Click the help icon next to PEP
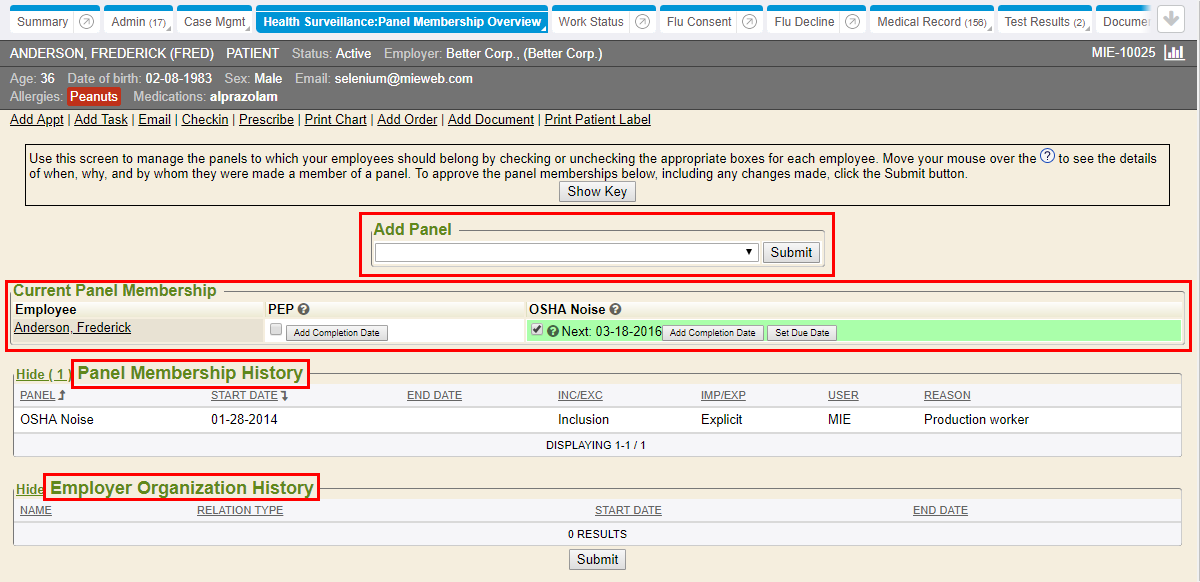Image resolution: width=1200 pixels, height=582 pixels. tap(303, 310)
